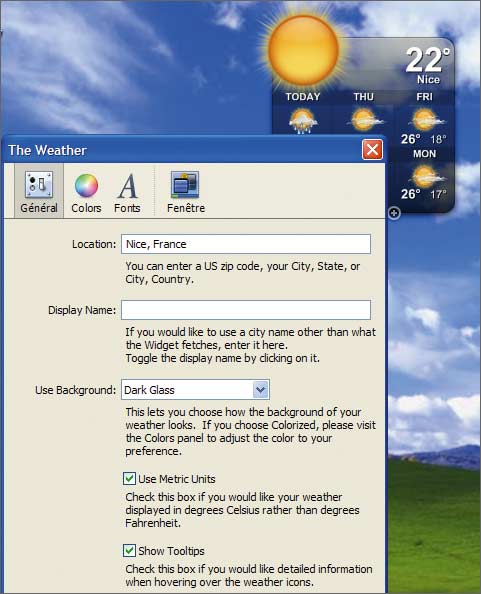Click the 22° current temperature

coord(428,59)
